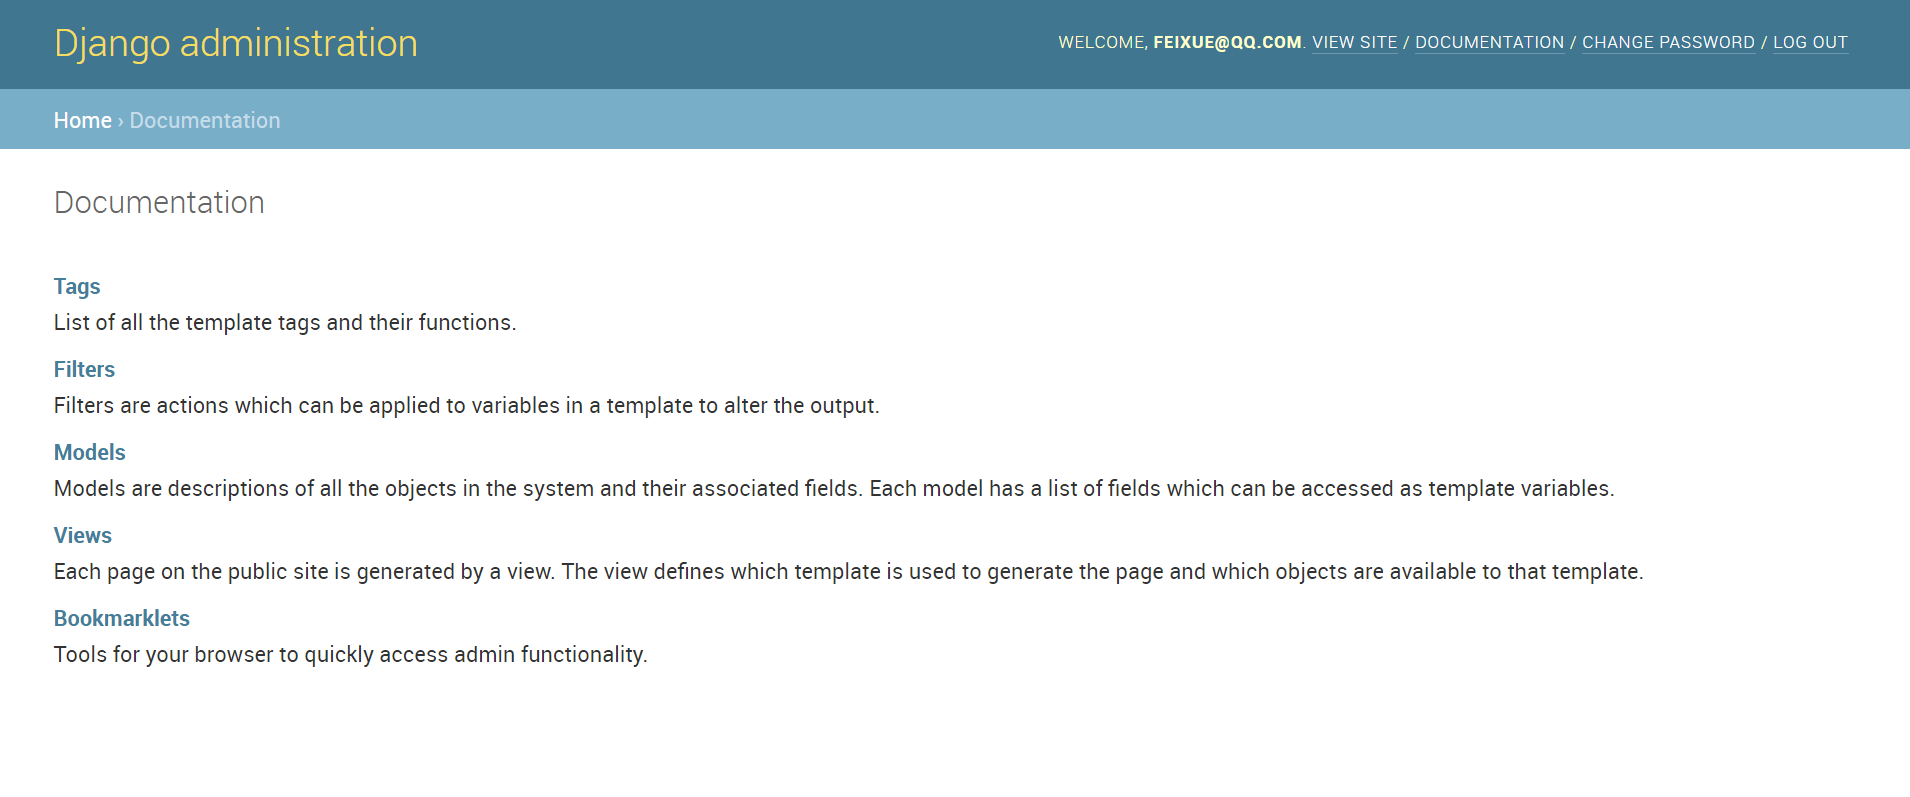Open the Filters documentation section
Image resolution: width=1910 pixels, height=797 pixels.
click(x=84, y=369)
